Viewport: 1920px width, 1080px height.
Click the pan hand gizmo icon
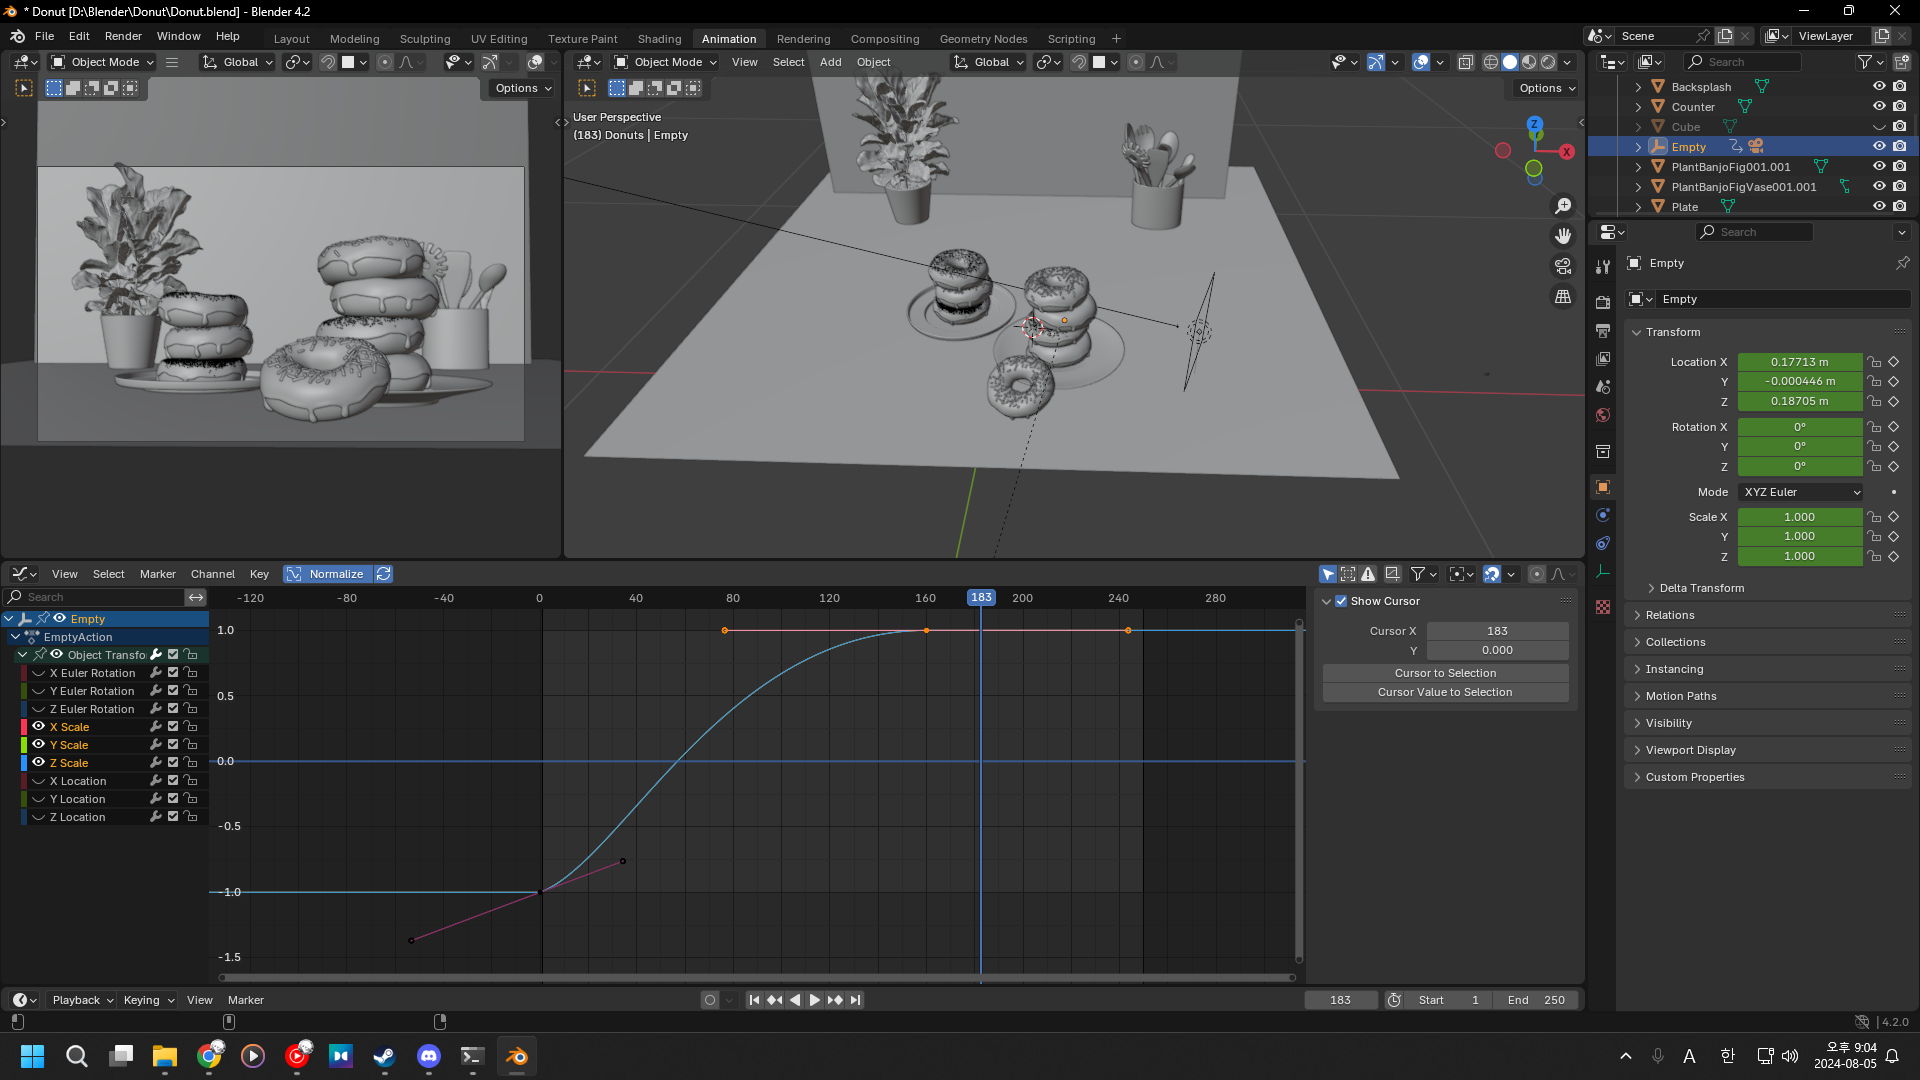pyautogui.click(x=1562, y=236)
